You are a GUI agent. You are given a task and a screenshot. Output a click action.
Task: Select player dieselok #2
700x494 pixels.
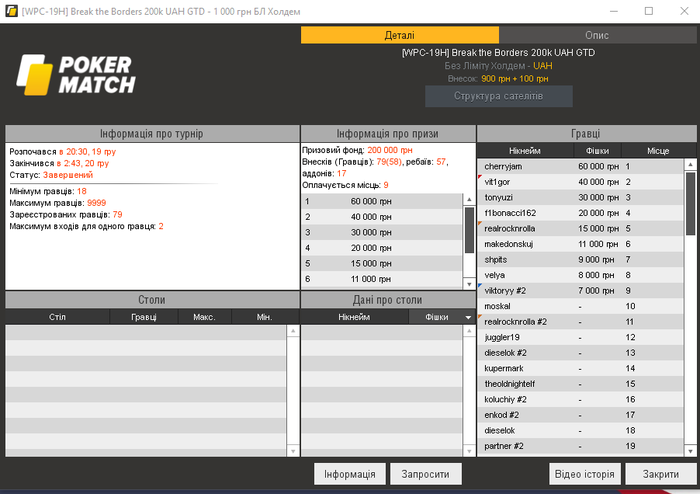[580, 353]
